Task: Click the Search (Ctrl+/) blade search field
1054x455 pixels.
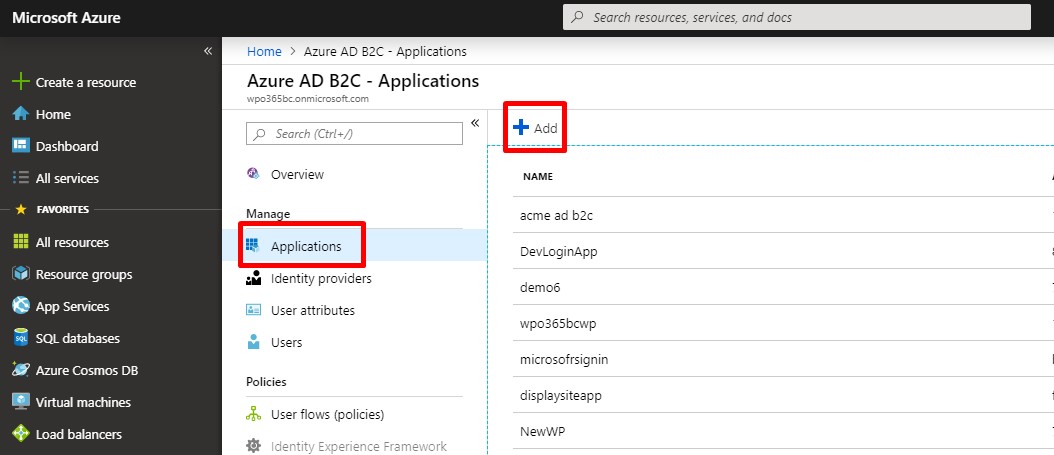Action: pos(354,134)
